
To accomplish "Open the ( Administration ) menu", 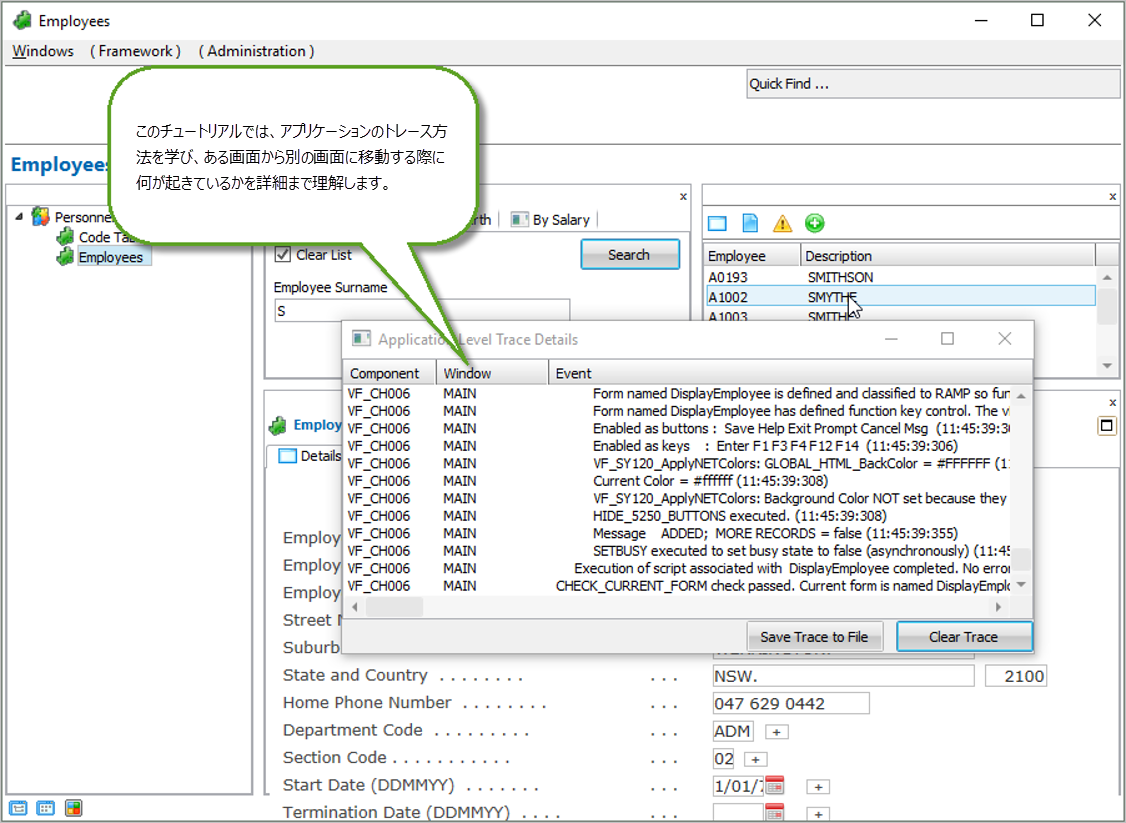I will [256, 51].
